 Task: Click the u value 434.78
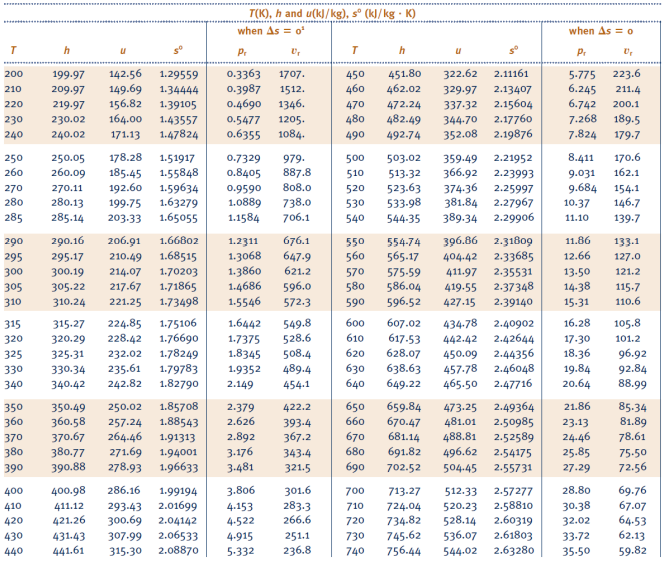(460, 323)
